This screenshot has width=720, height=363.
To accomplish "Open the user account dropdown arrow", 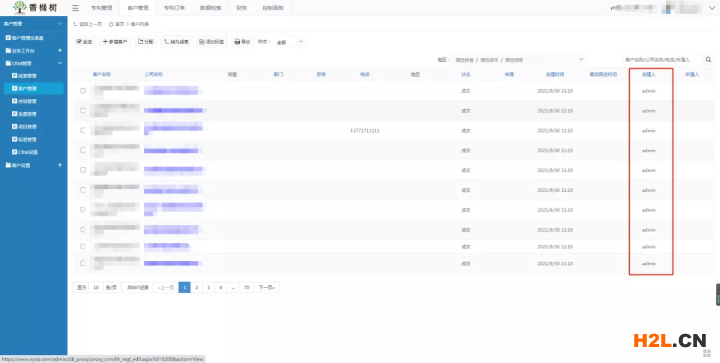I will 712,8.
